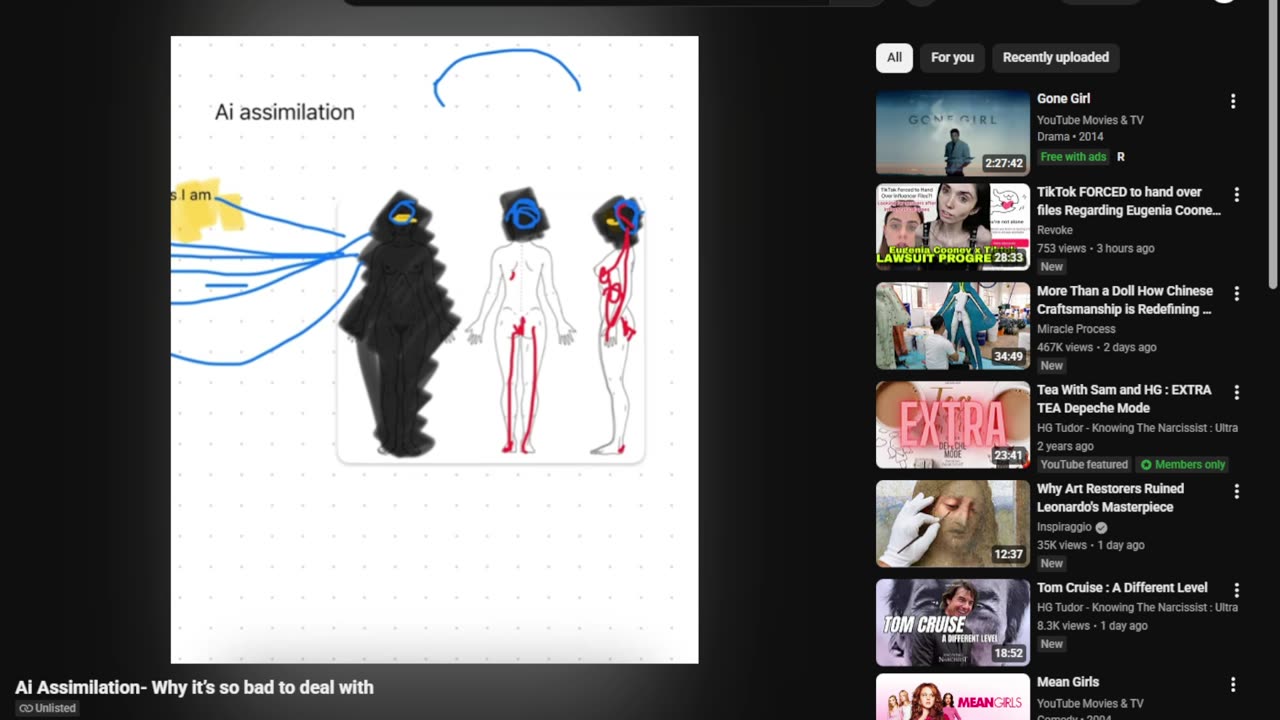
Task: Click '2 years ago' text
Action: [1065, 446]
